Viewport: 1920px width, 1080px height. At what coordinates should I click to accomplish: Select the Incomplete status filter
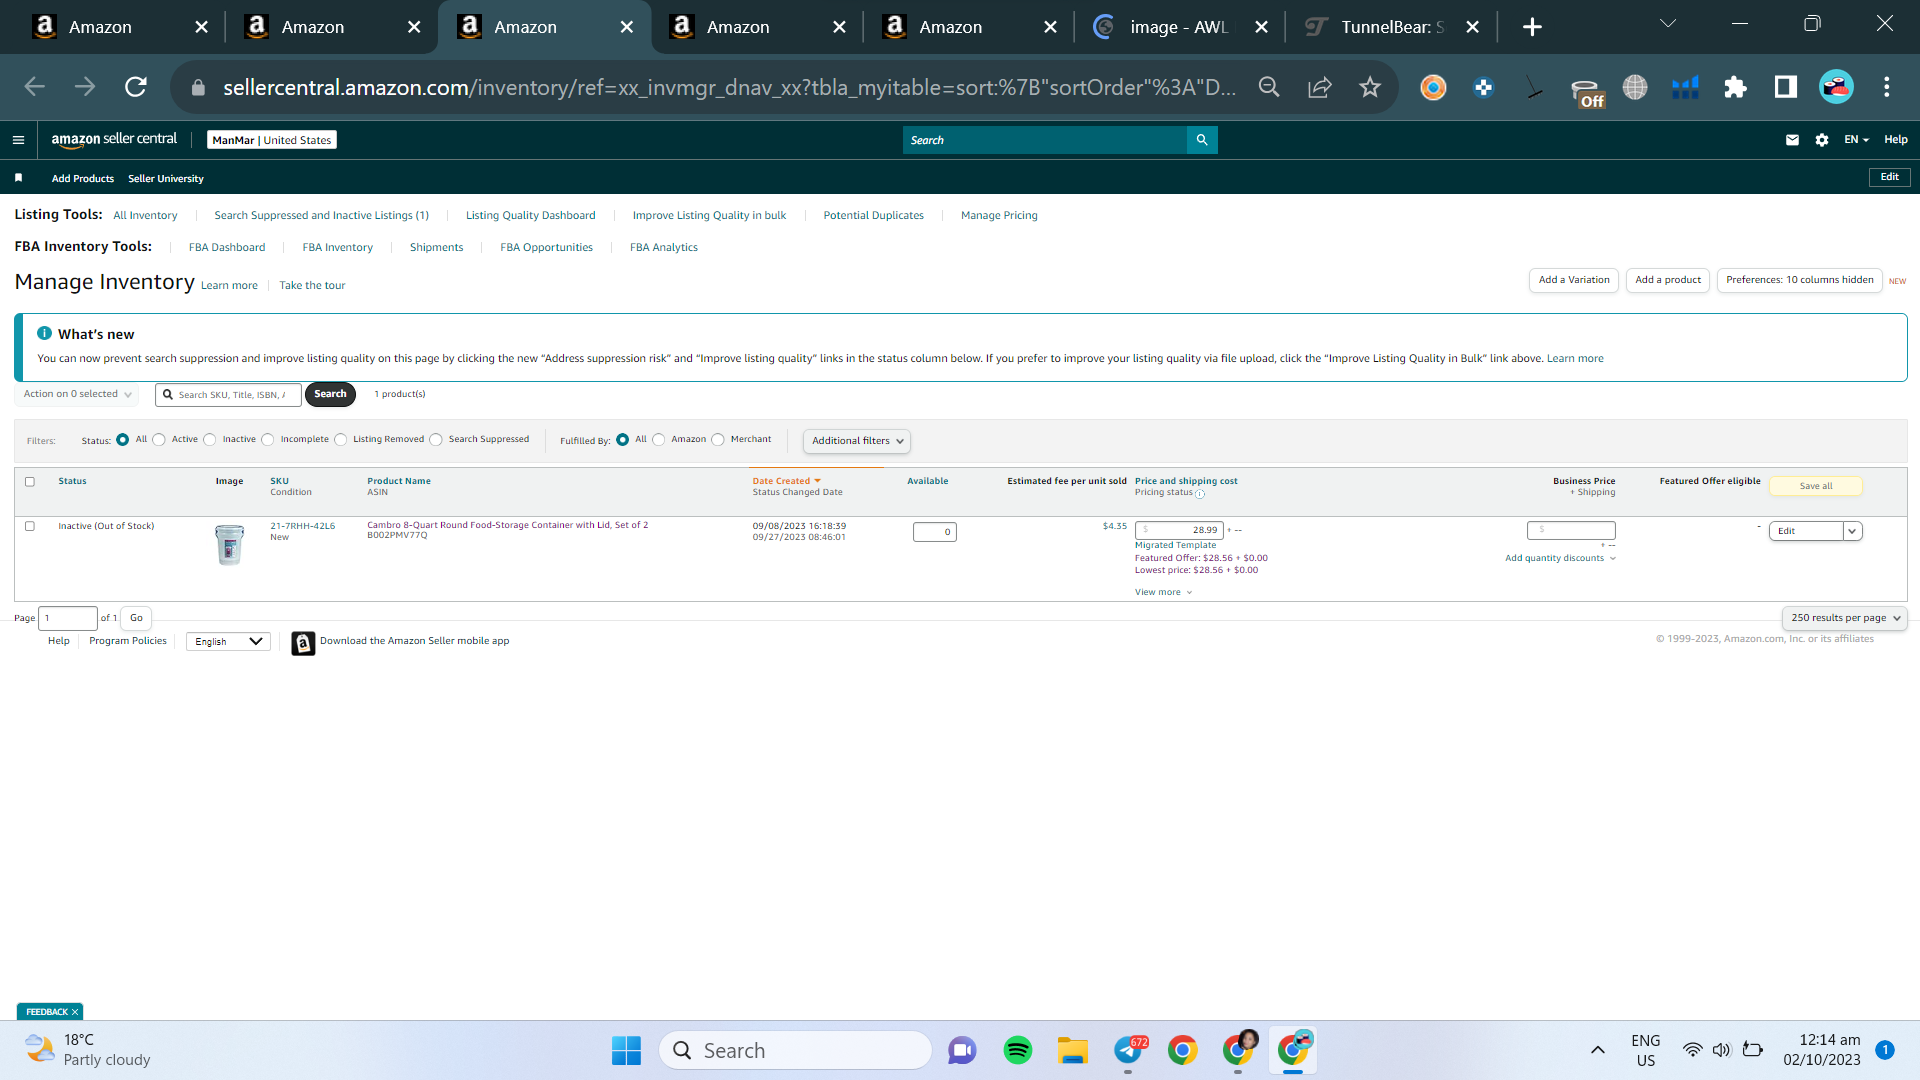pyautogui.click(x=268, y=440)
